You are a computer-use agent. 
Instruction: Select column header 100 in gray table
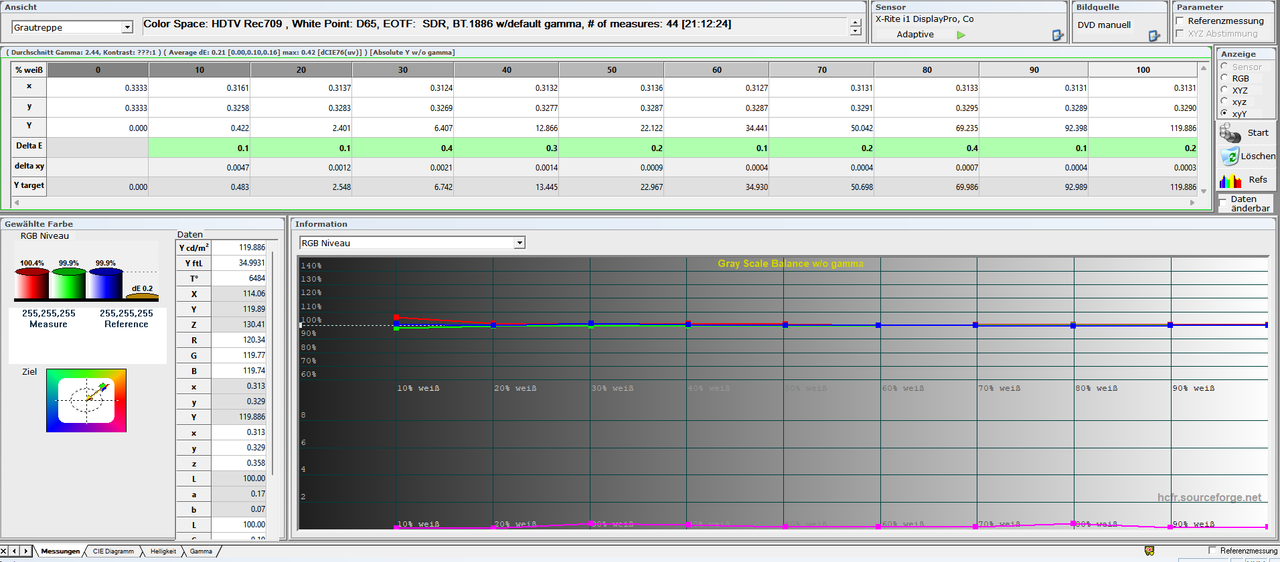[1143, 70]
